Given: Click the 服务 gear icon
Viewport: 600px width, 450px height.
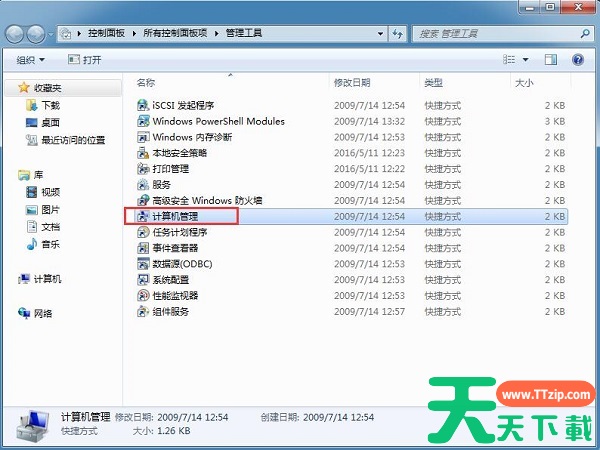Looking at the screenshot, I should pos(144,185).
